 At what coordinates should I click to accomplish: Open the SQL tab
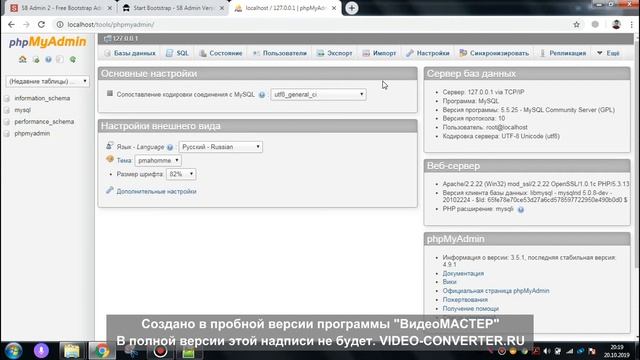(x=178, y=53)
